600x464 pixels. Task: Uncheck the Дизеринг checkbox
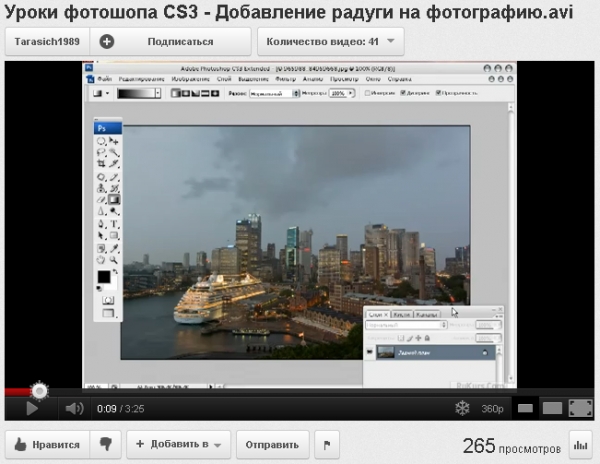[x=403, y=93]
